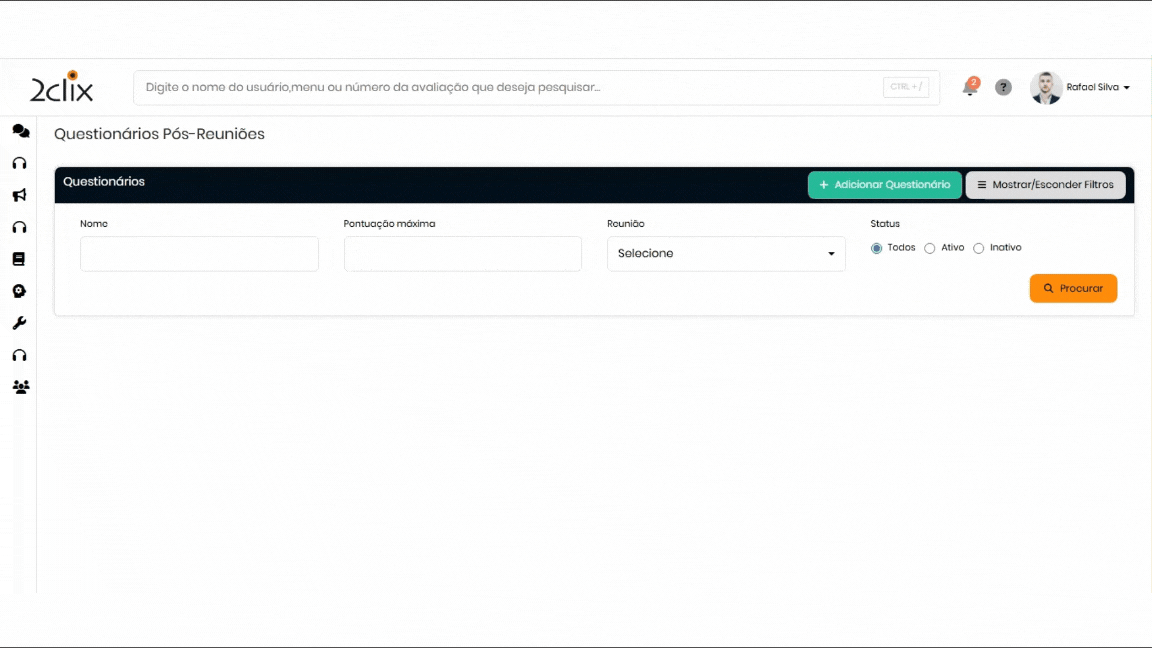Click the megaphone icon in sidebar
The width and height of the screenshot is (1152, 648).
pos(19,195)
